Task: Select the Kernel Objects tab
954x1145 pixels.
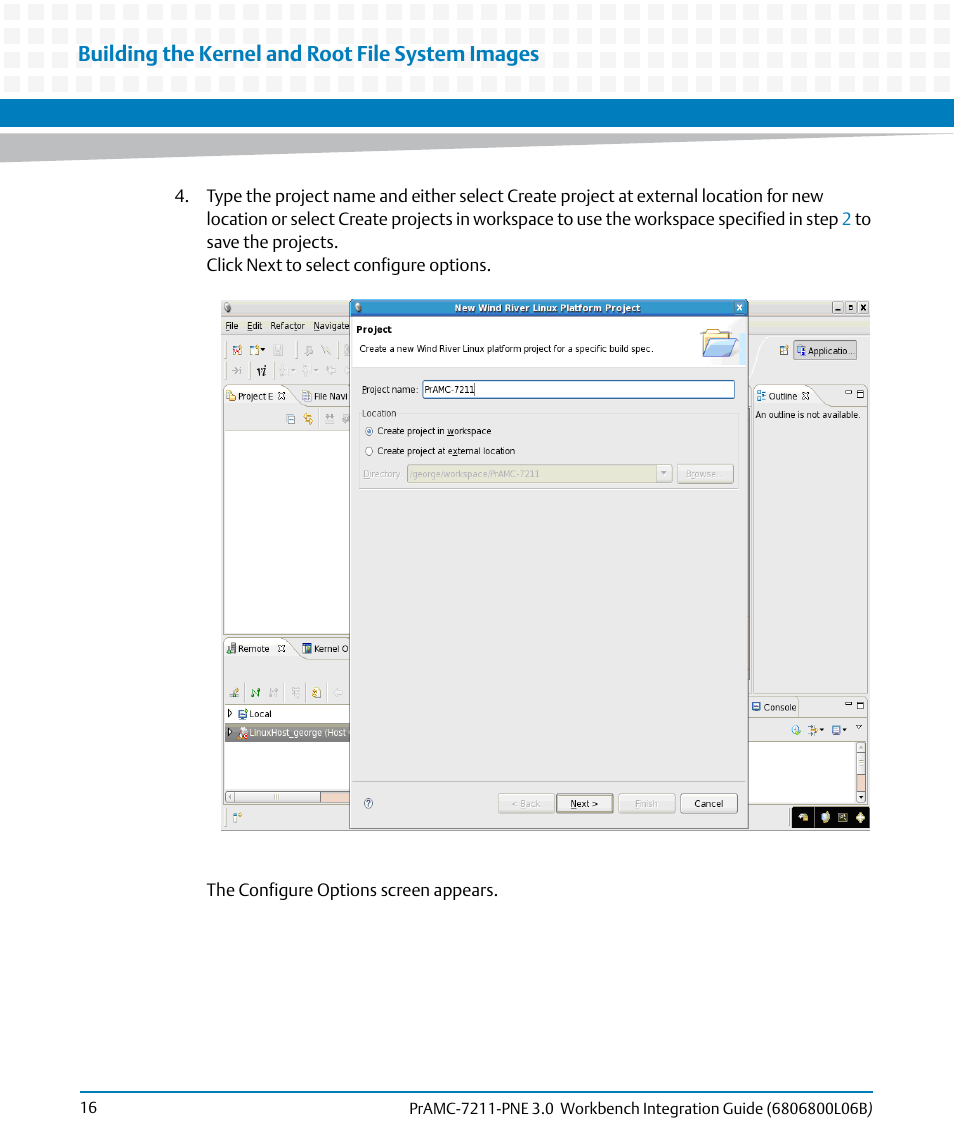Action: click(x=325, y=648)
